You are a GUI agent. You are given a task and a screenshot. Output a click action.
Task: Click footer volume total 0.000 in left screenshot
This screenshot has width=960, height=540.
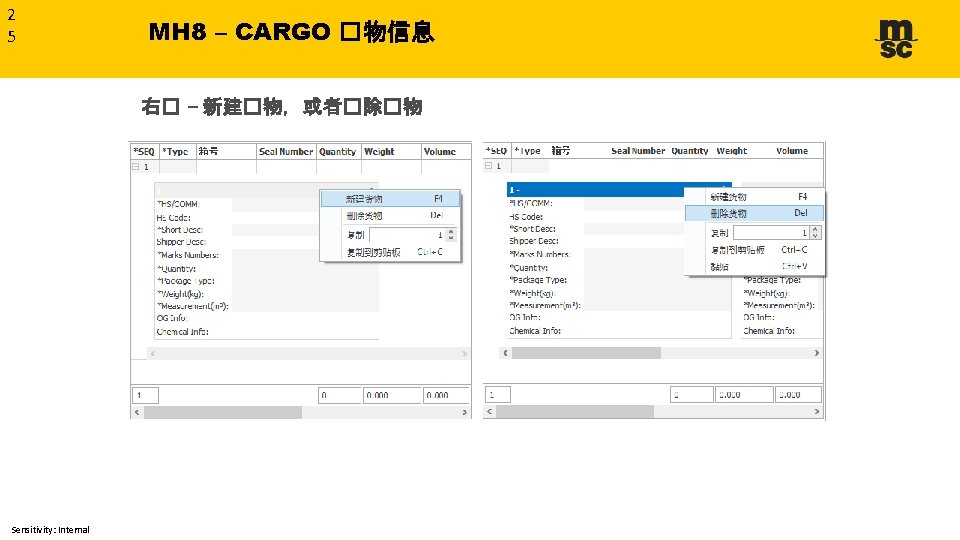[446, 396]
